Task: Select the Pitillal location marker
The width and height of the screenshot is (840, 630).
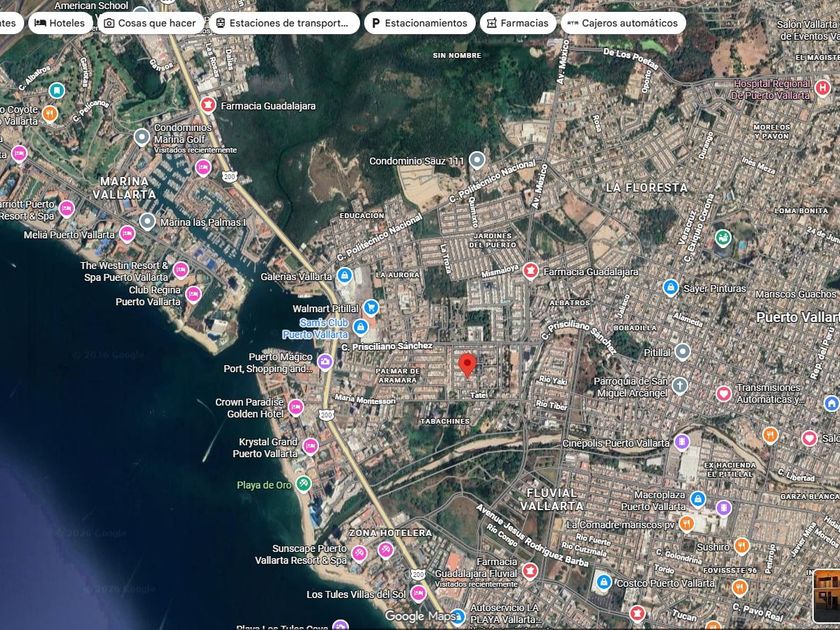Action: coord(682,351)
